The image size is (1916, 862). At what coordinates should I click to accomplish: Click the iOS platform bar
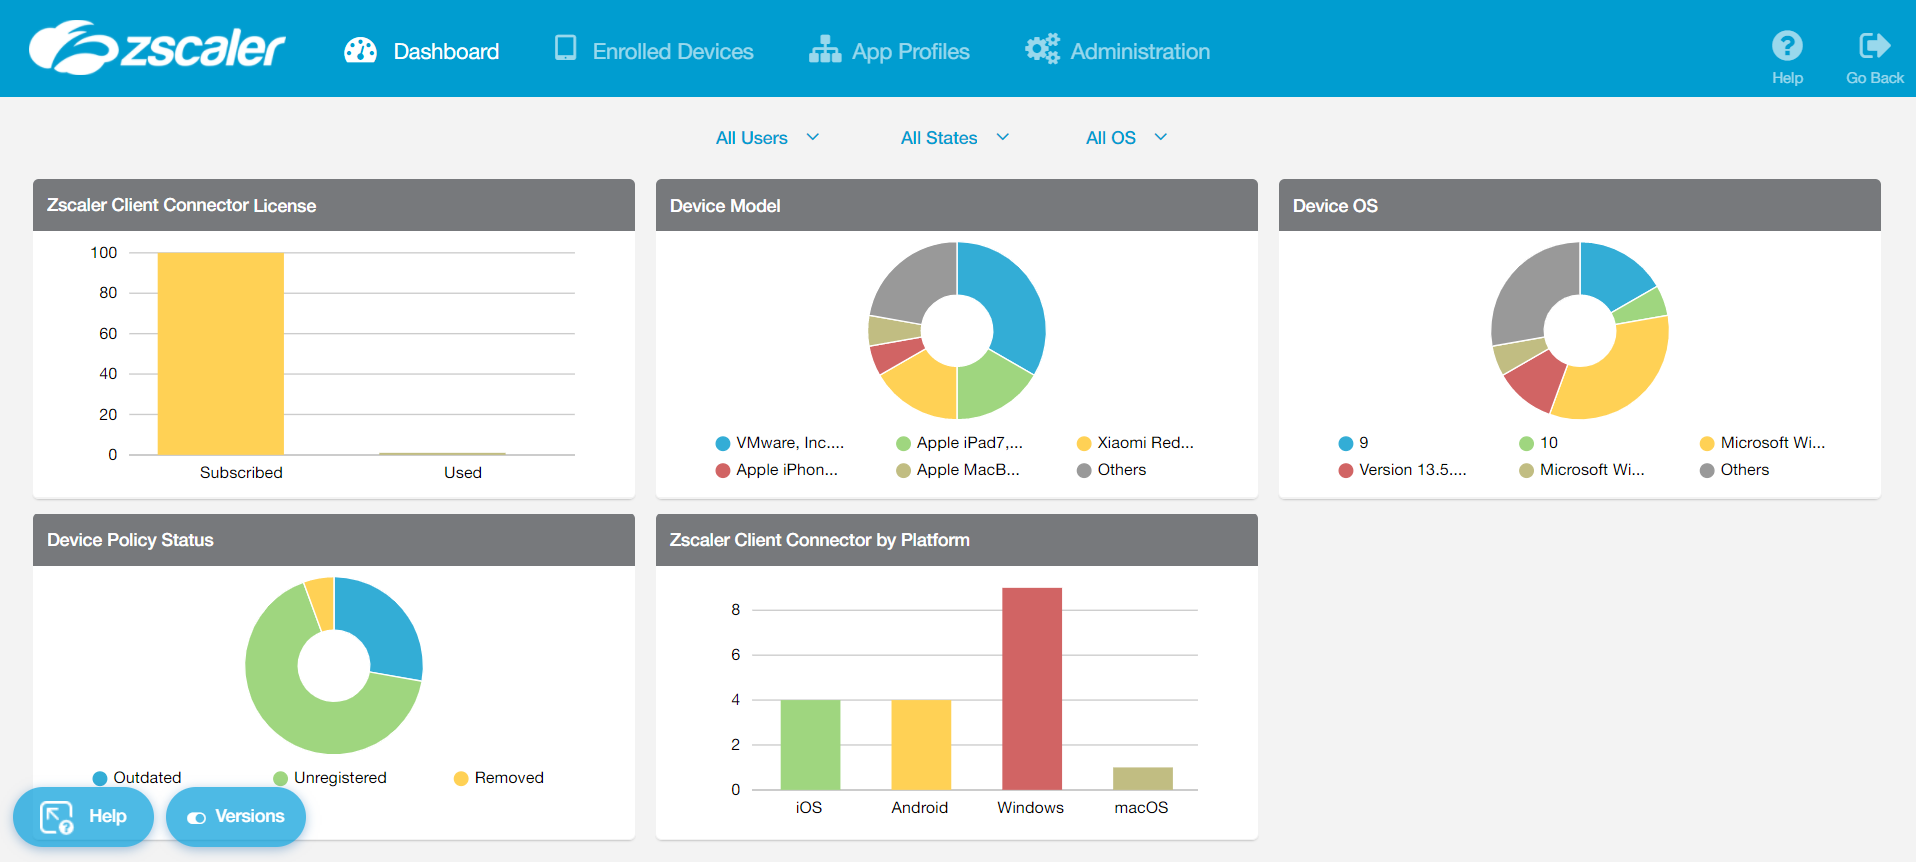coord(810,745)
